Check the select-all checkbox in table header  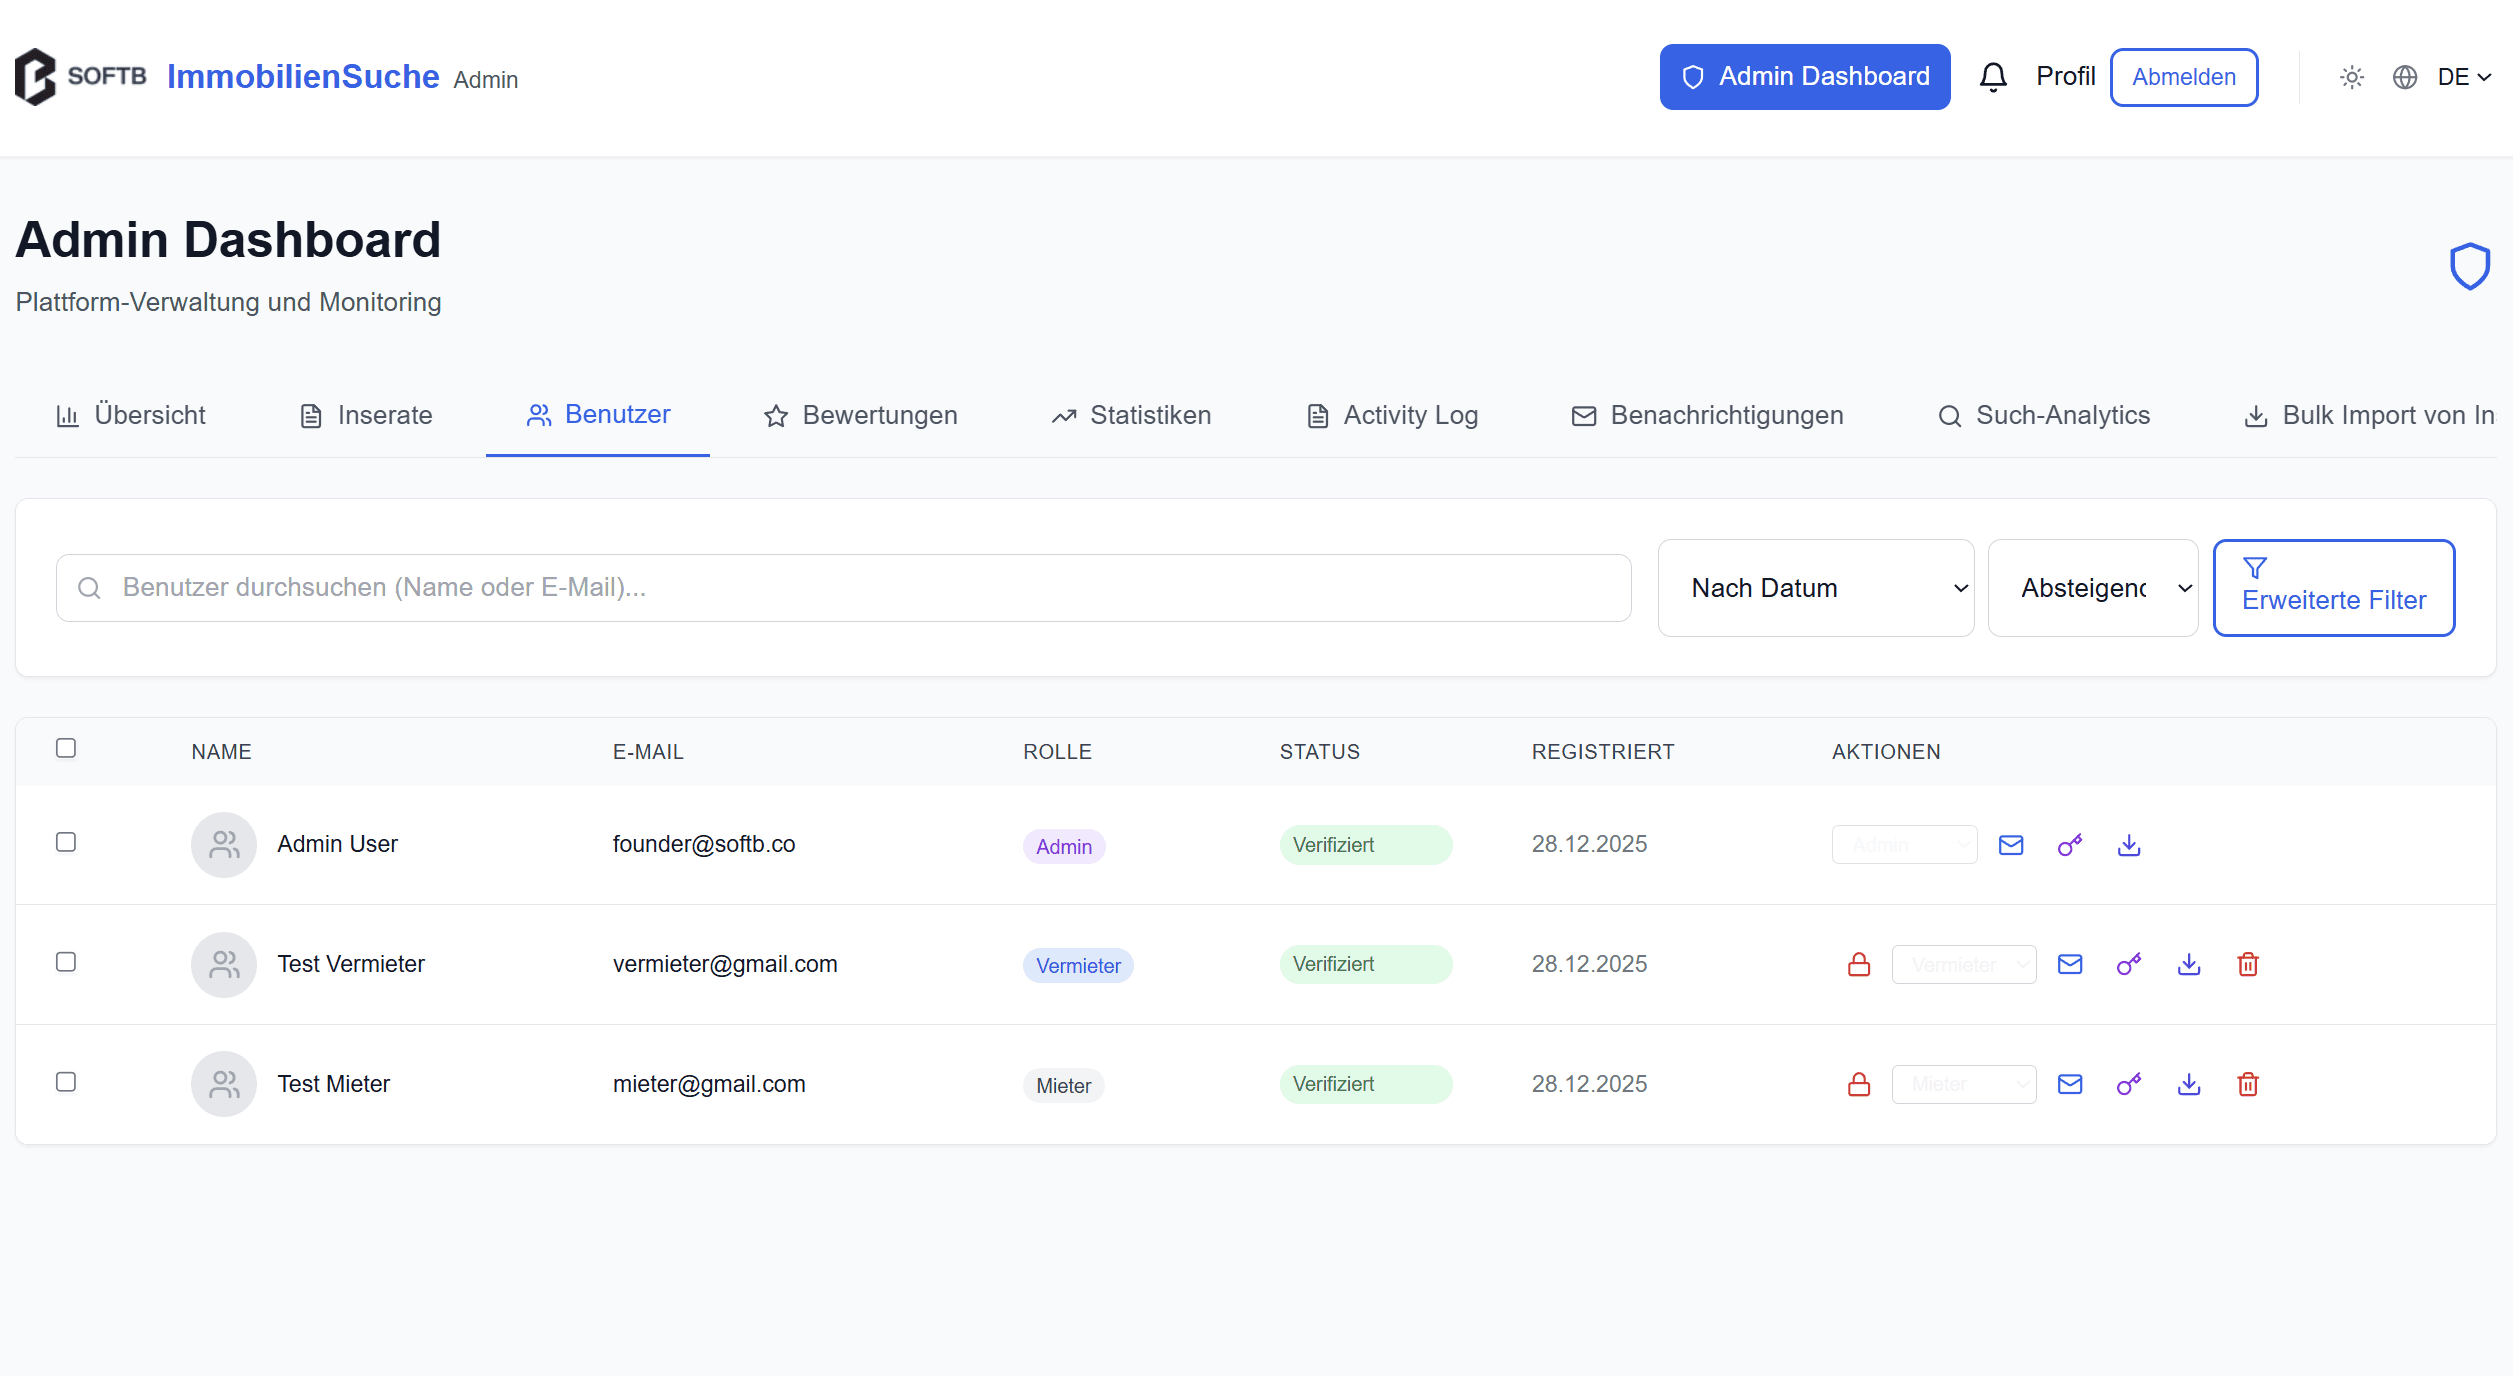pos(66,749)
